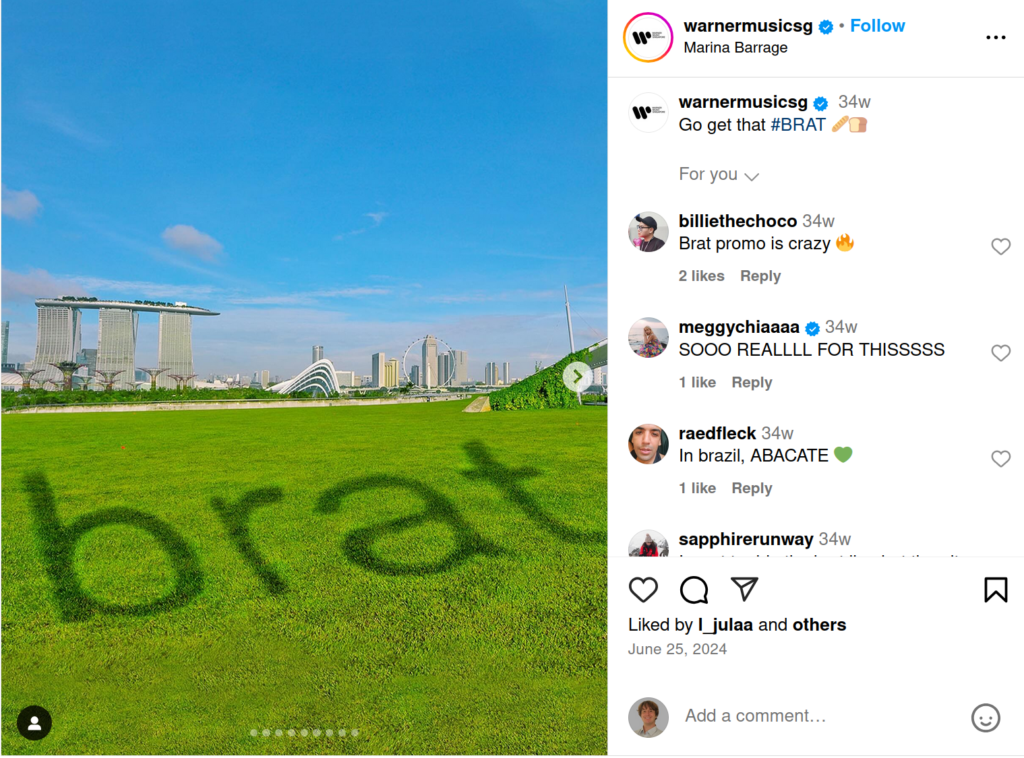The height and width of the screenshot is (758, 1024).
Task: Click the Add a comment field
Action: point(821,716)
